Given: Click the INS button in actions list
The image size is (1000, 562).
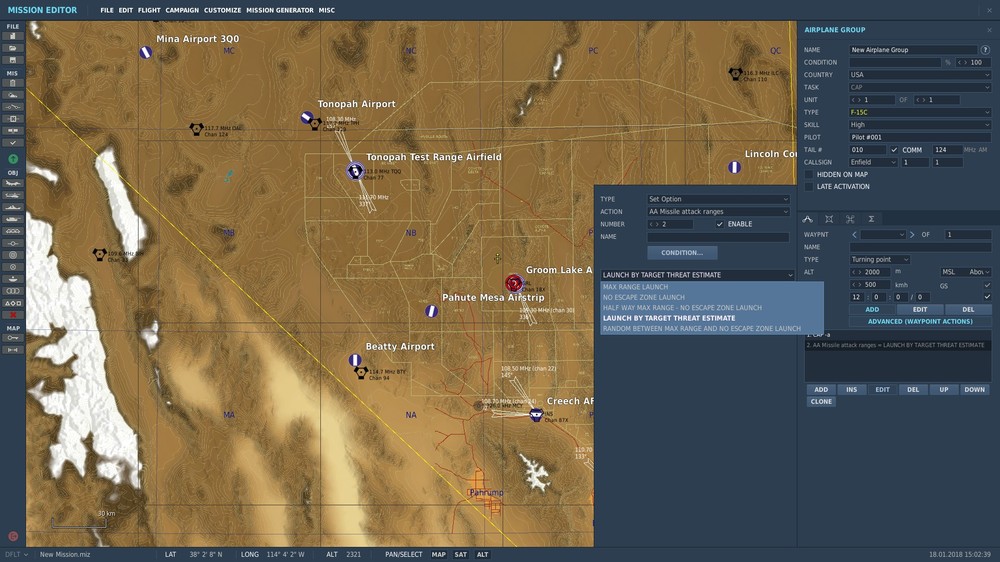Looking at the screenshot, I should (x=851, y=390).
